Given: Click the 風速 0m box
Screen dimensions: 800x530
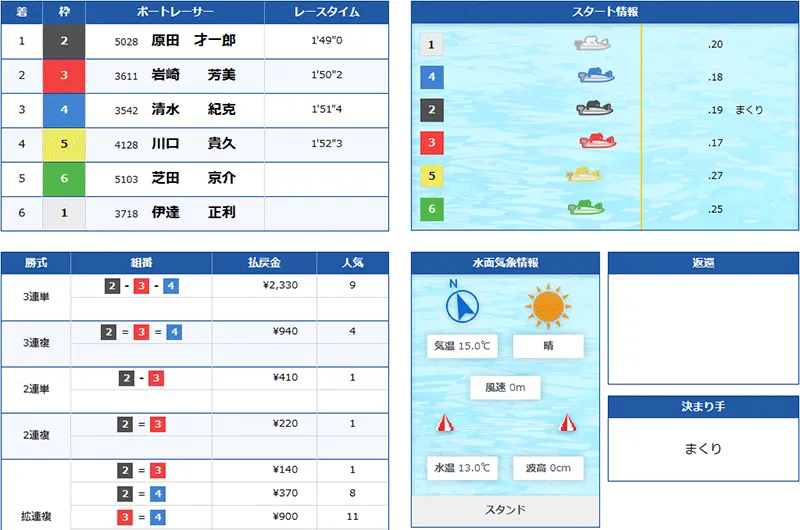Looking at the screenshot, I should coord(505,388).
